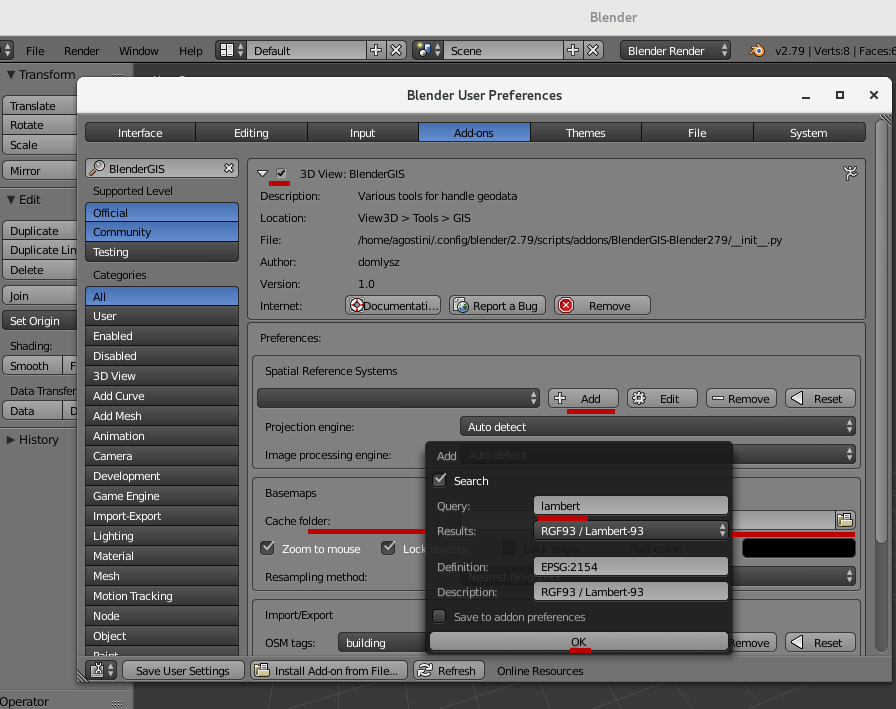Confirm the Add dialog with OK
Viewport: 896px width, 709px height.
578,642
